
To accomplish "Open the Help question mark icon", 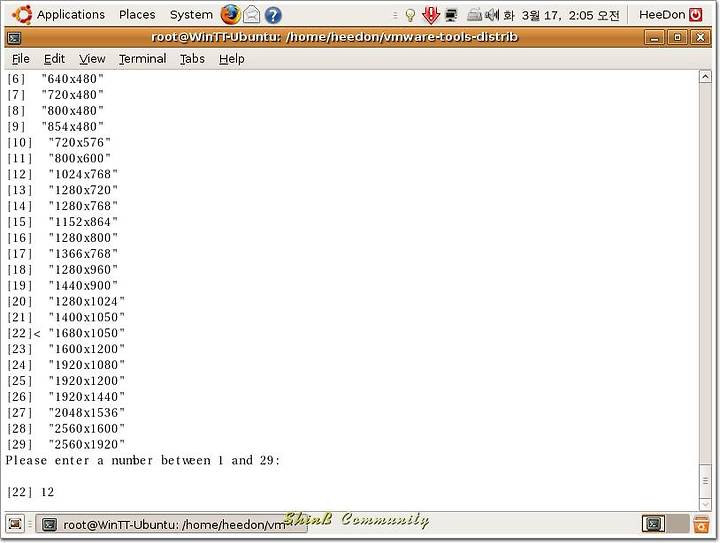I will click(273, 15).
